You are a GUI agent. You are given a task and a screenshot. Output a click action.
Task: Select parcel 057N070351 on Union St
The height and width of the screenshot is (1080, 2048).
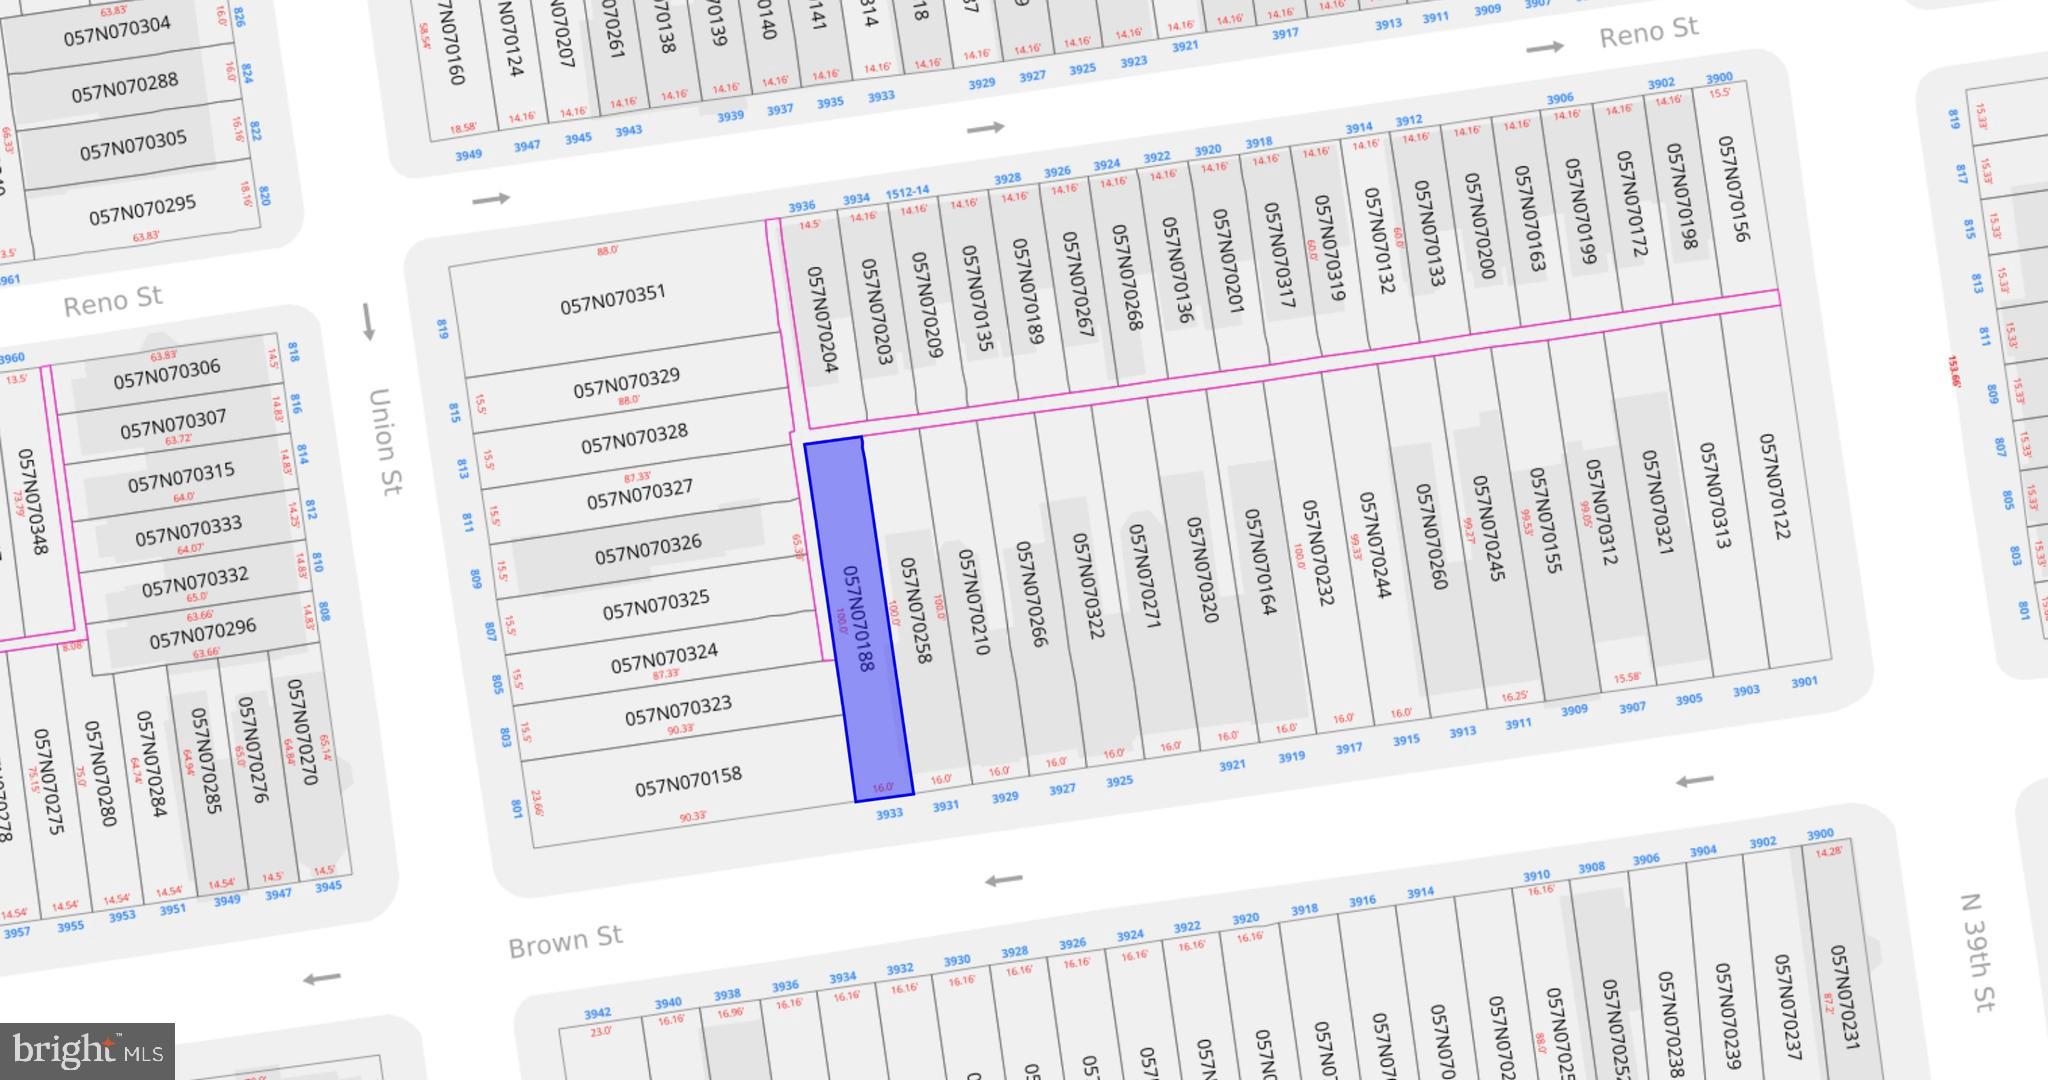[x=612, y=299]
